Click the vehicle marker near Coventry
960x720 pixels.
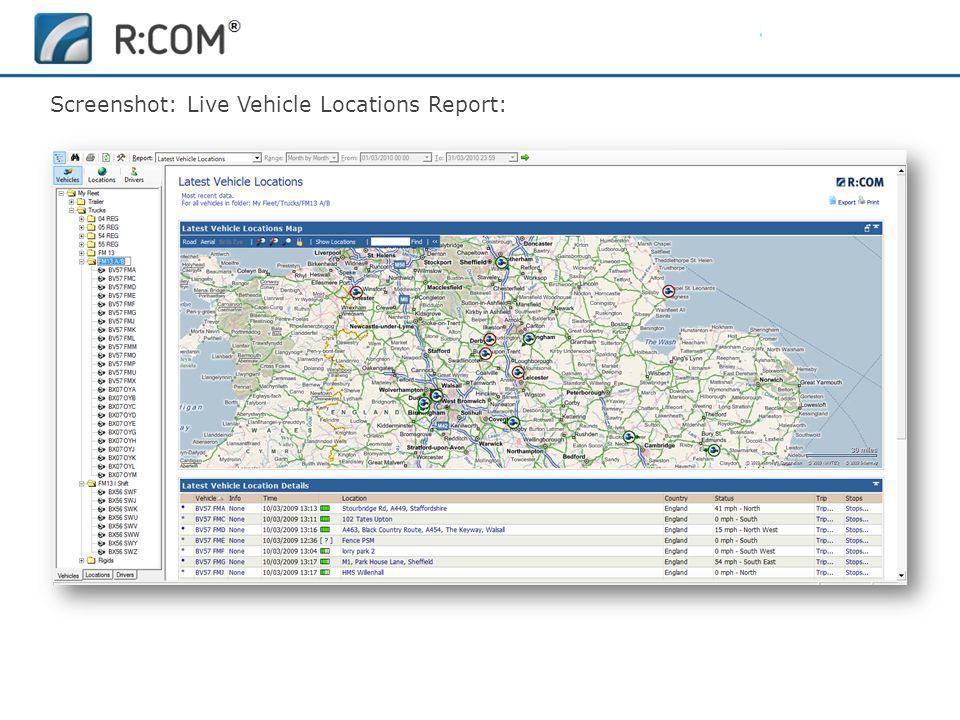tap(513, 422)
